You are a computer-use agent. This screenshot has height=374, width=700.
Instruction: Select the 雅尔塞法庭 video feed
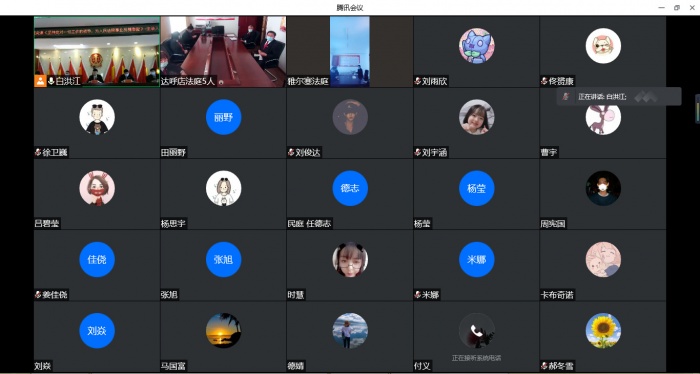350,51
